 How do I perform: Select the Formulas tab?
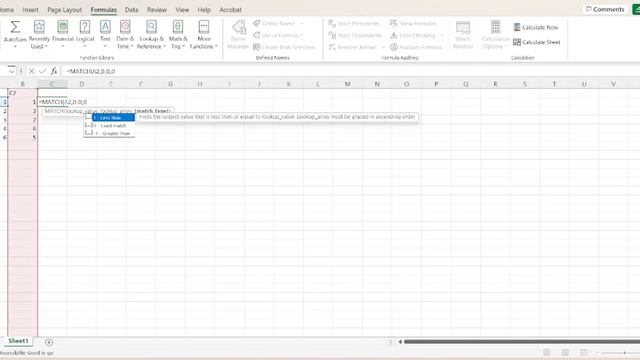104,9
